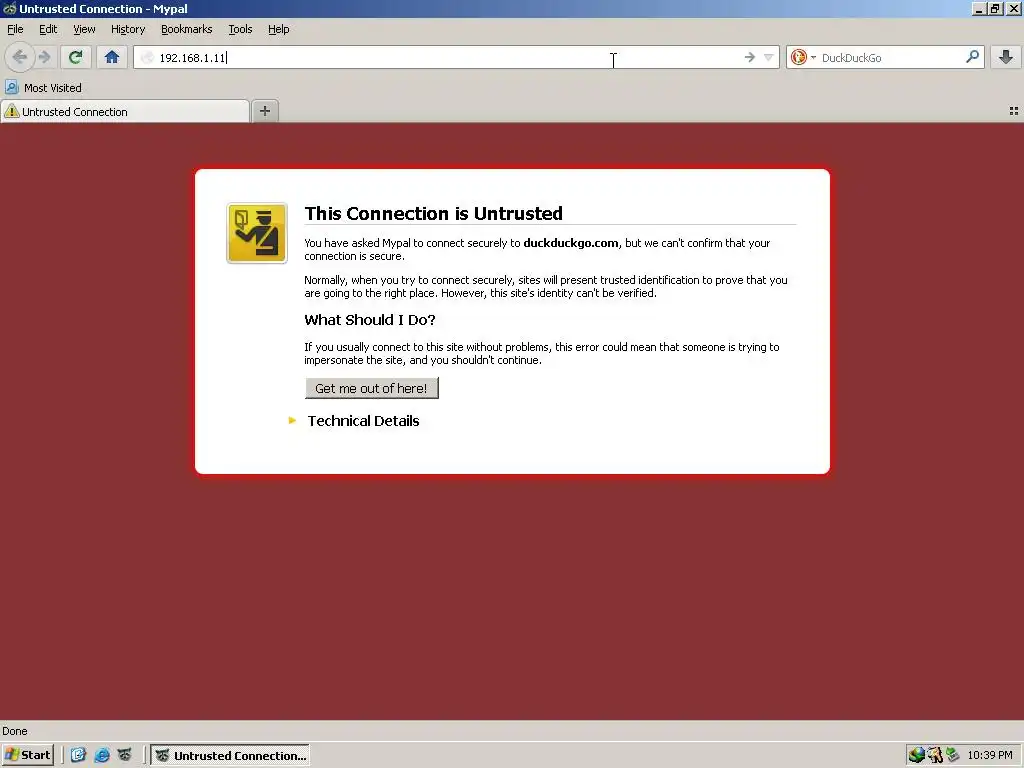Image resolution: width=1024 pixels, height=768 pixels.
Task: Click the Done status bar text
Action: pos(14,731)
